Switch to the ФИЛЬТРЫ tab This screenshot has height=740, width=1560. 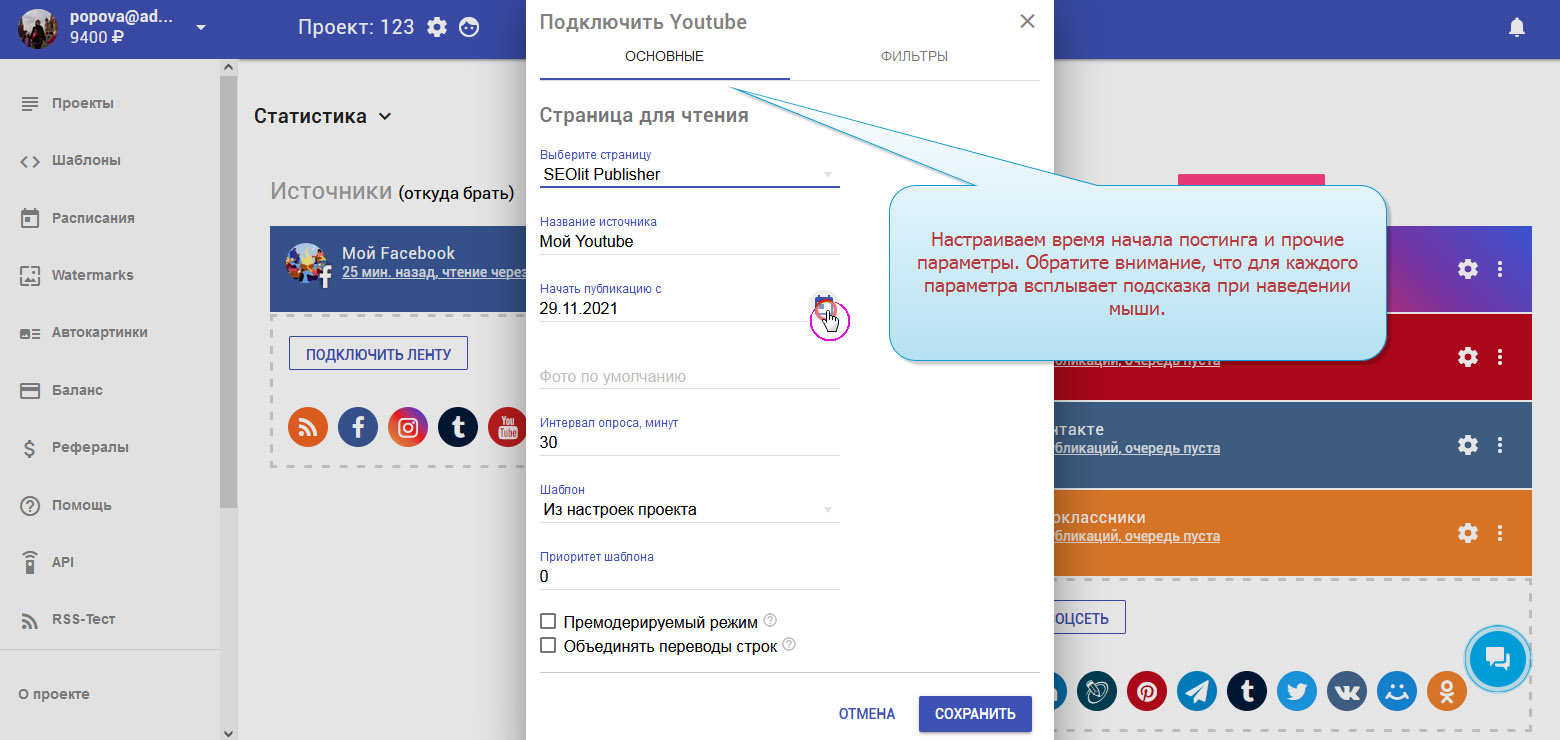[x=914, y=57]
